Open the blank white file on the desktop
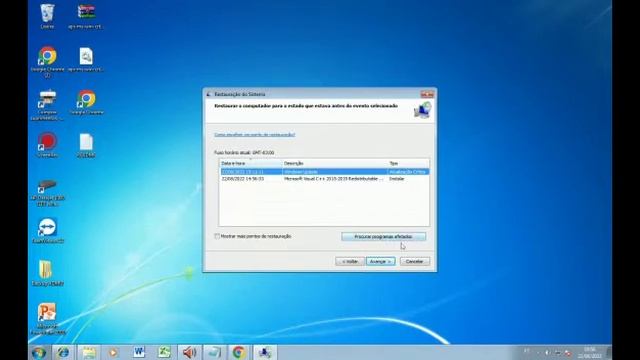Image resolution: width=640 pixels, height=360 pixels. click(x=86, y=145)
